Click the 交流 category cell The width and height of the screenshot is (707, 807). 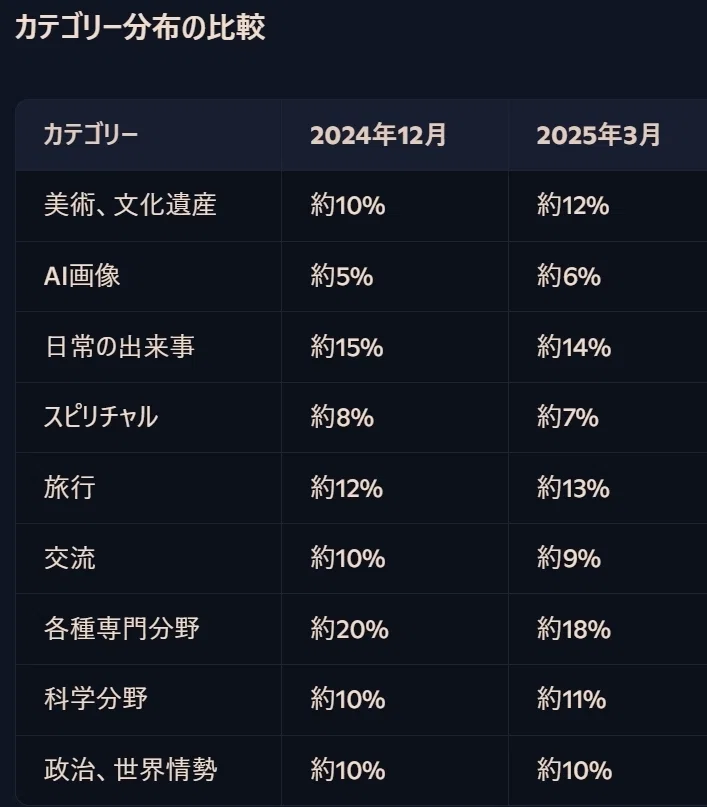tap(69, 558)
